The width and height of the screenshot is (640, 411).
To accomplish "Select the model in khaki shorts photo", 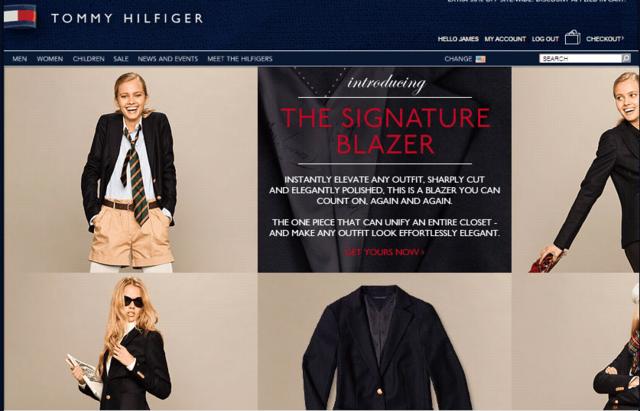I will (x=131, y=170).
